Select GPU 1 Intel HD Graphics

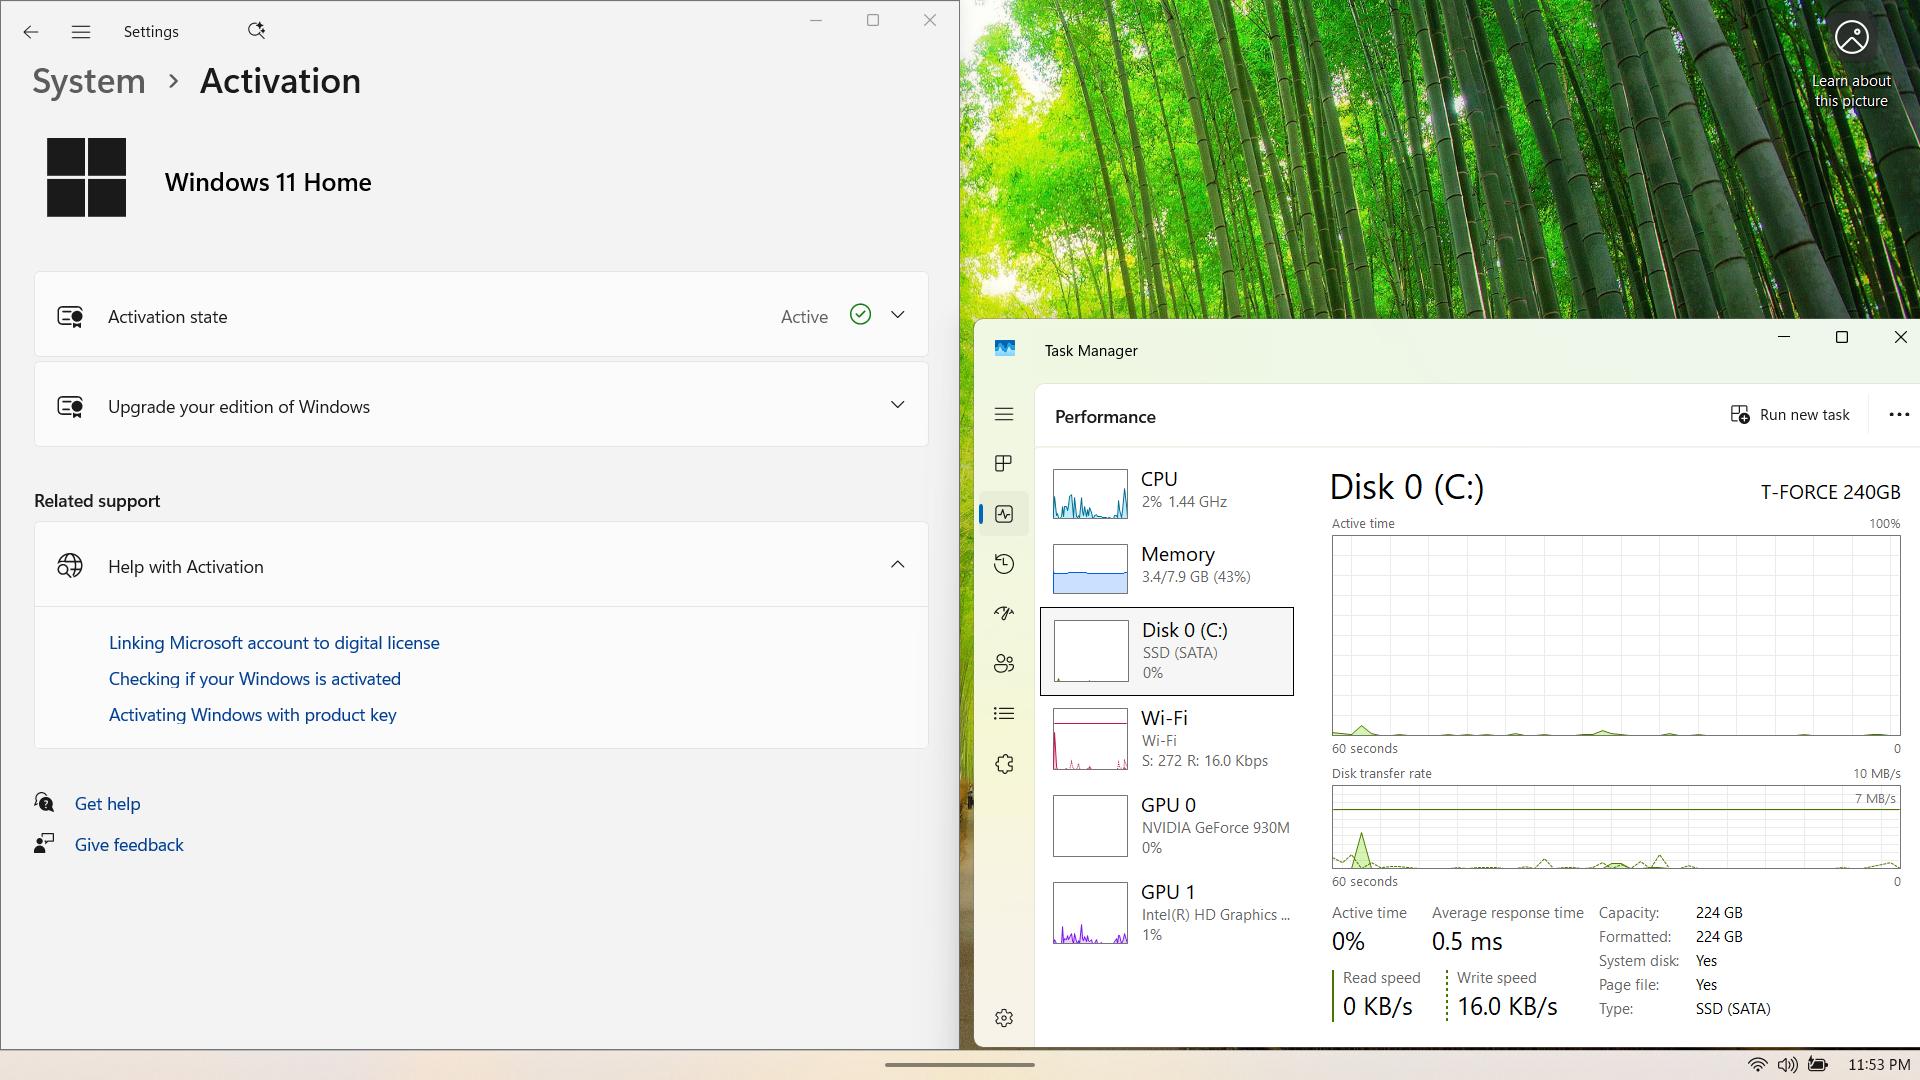(x=1167, y=913)
